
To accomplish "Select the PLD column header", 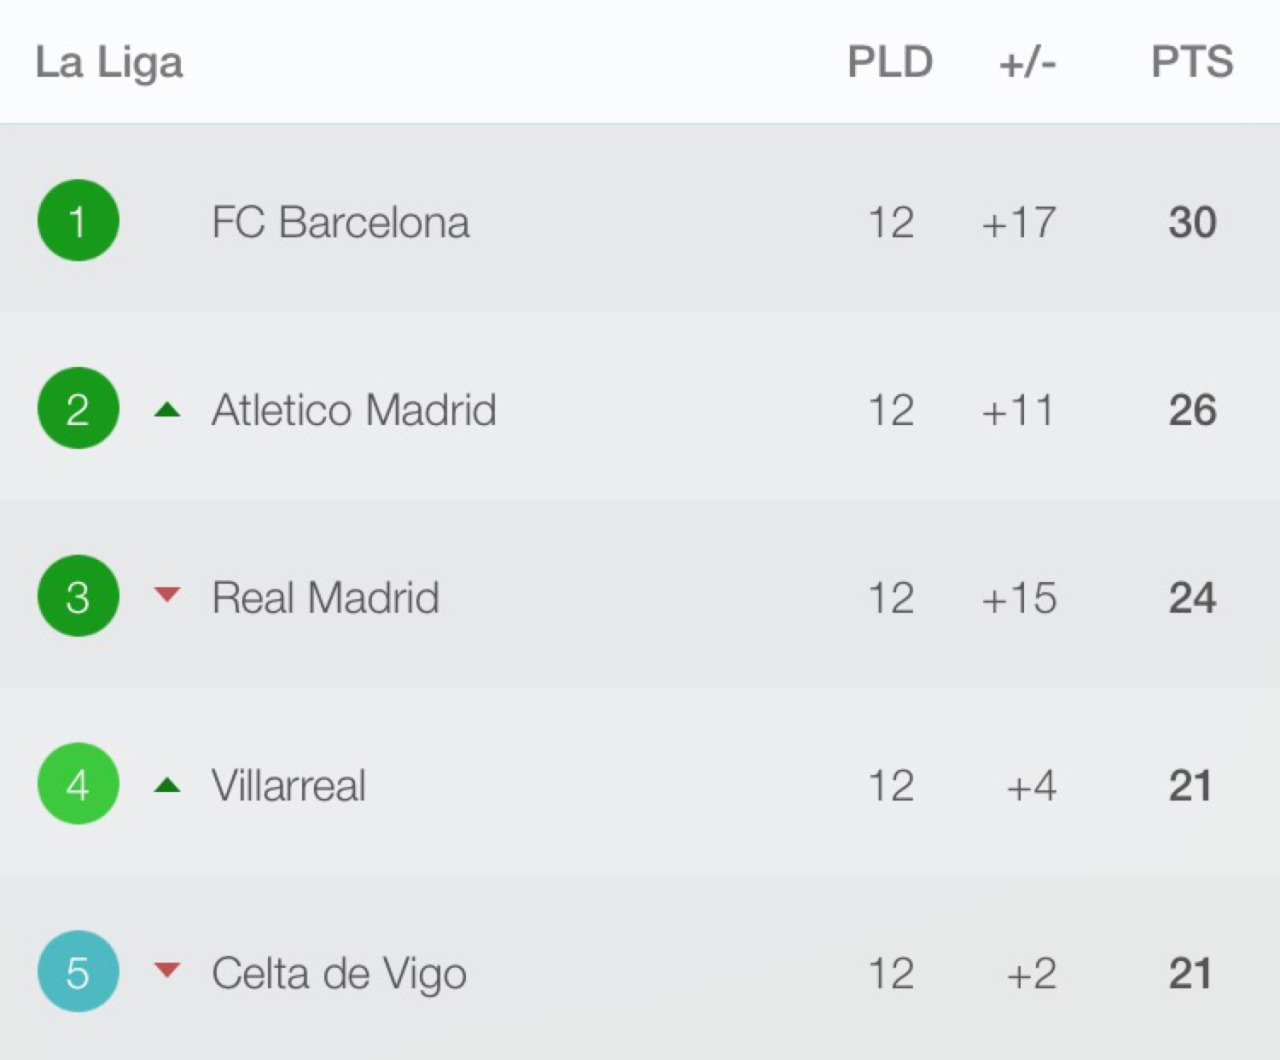I will [x=890, y=62].
